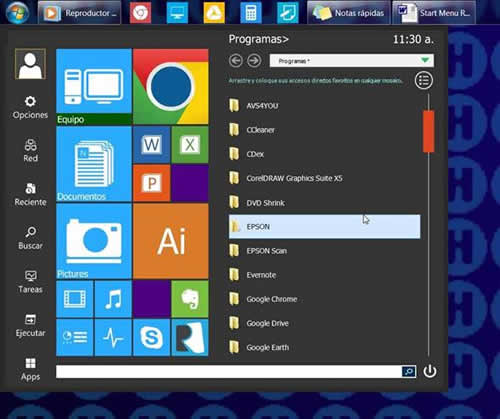Screen dimensions: 500x419
Task: Open Ejecutar run dialog in the sidebar
Action: [x=30, y=326]
